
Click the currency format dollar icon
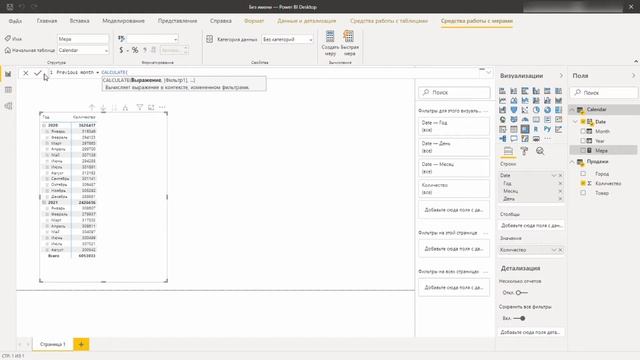click(121, 50)
